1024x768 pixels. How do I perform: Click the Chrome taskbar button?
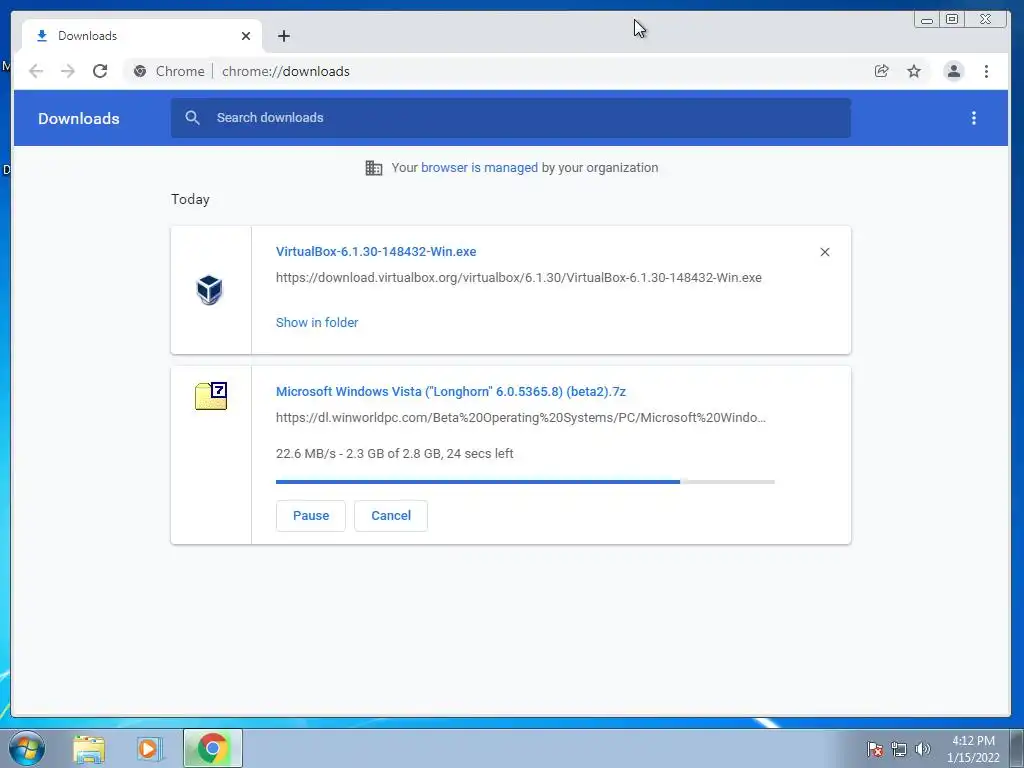[213, 748]
